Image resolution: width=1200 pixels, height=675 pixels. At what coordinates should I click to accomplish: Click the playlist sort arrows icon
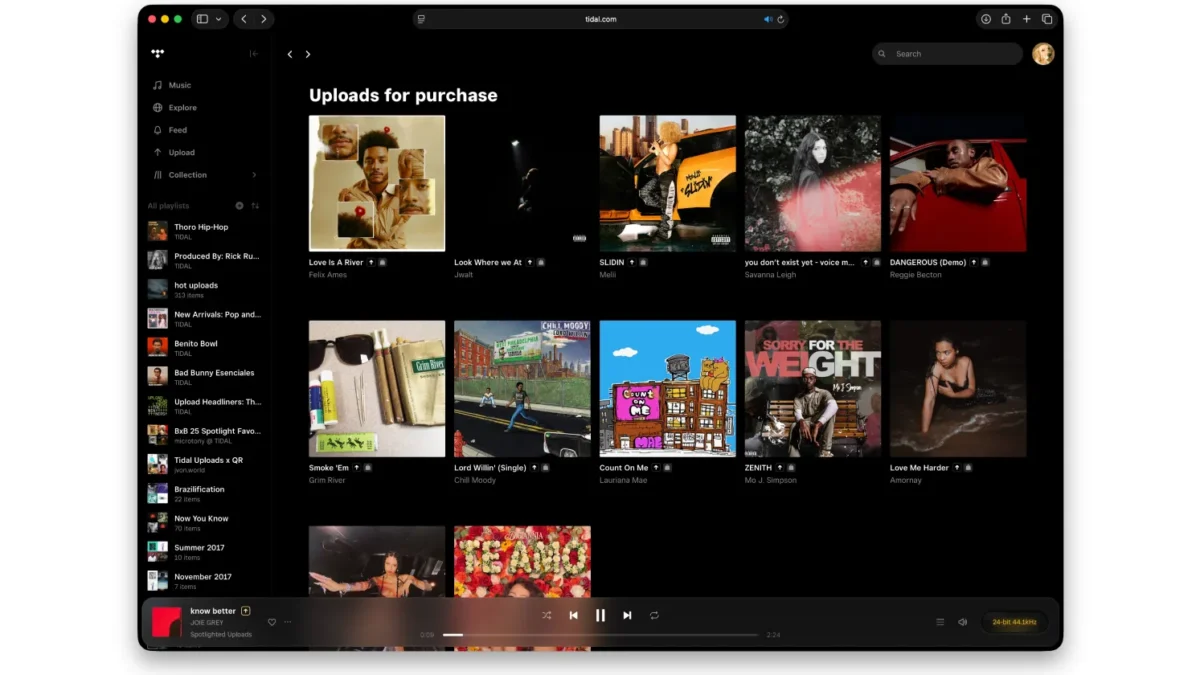[x=255, y=206]
